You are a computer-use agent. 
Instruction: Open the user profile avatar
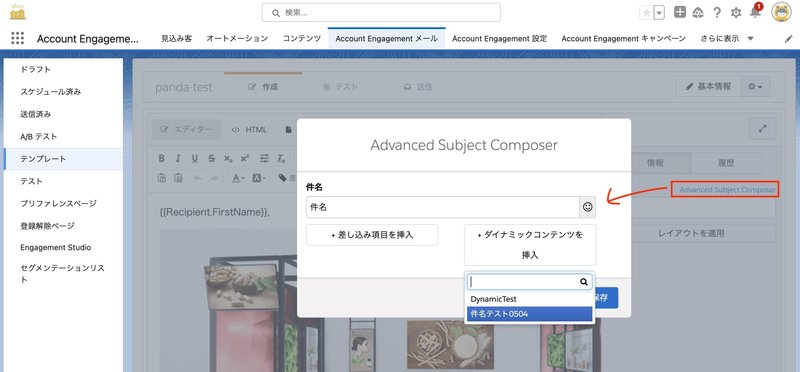pos(781,12)
